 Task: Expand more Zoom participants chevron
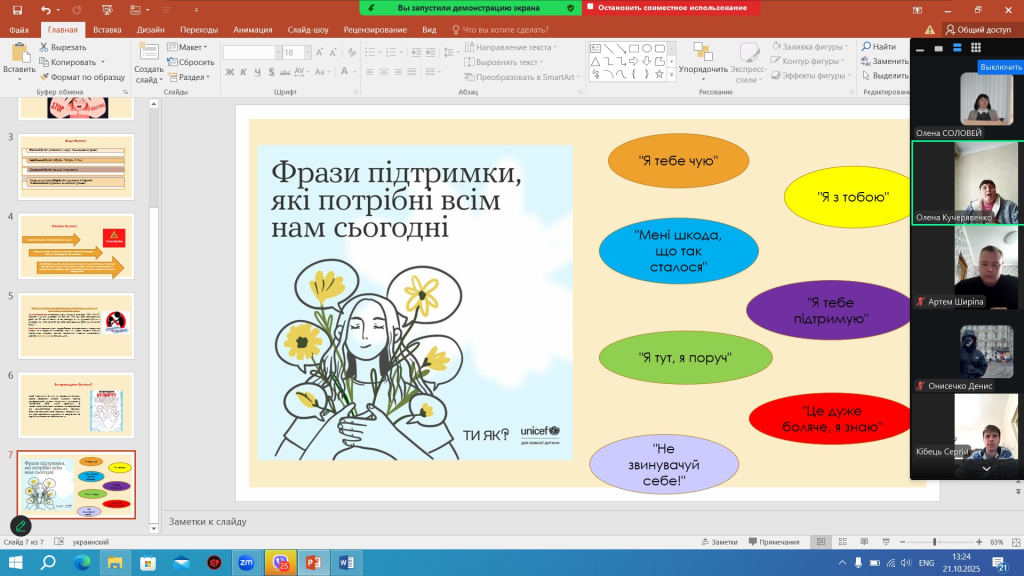pyautogui.click(x=986, y=469)
